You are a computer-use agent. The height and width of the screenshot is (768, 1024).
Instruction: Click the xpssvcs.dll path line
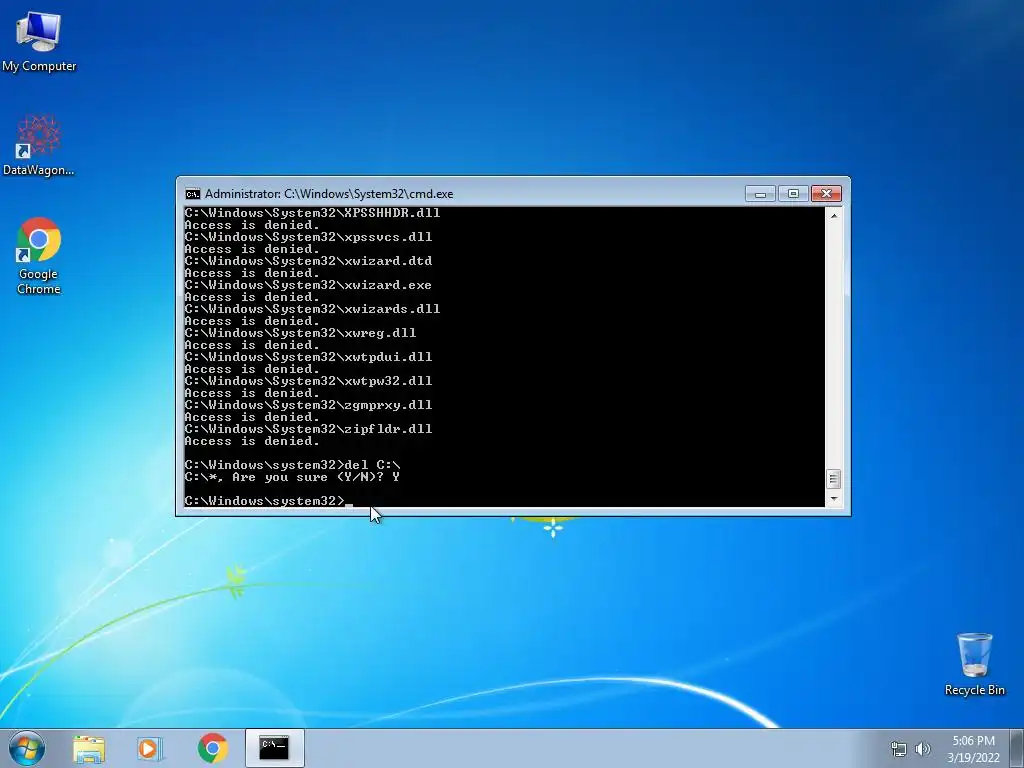click(308, 237)
